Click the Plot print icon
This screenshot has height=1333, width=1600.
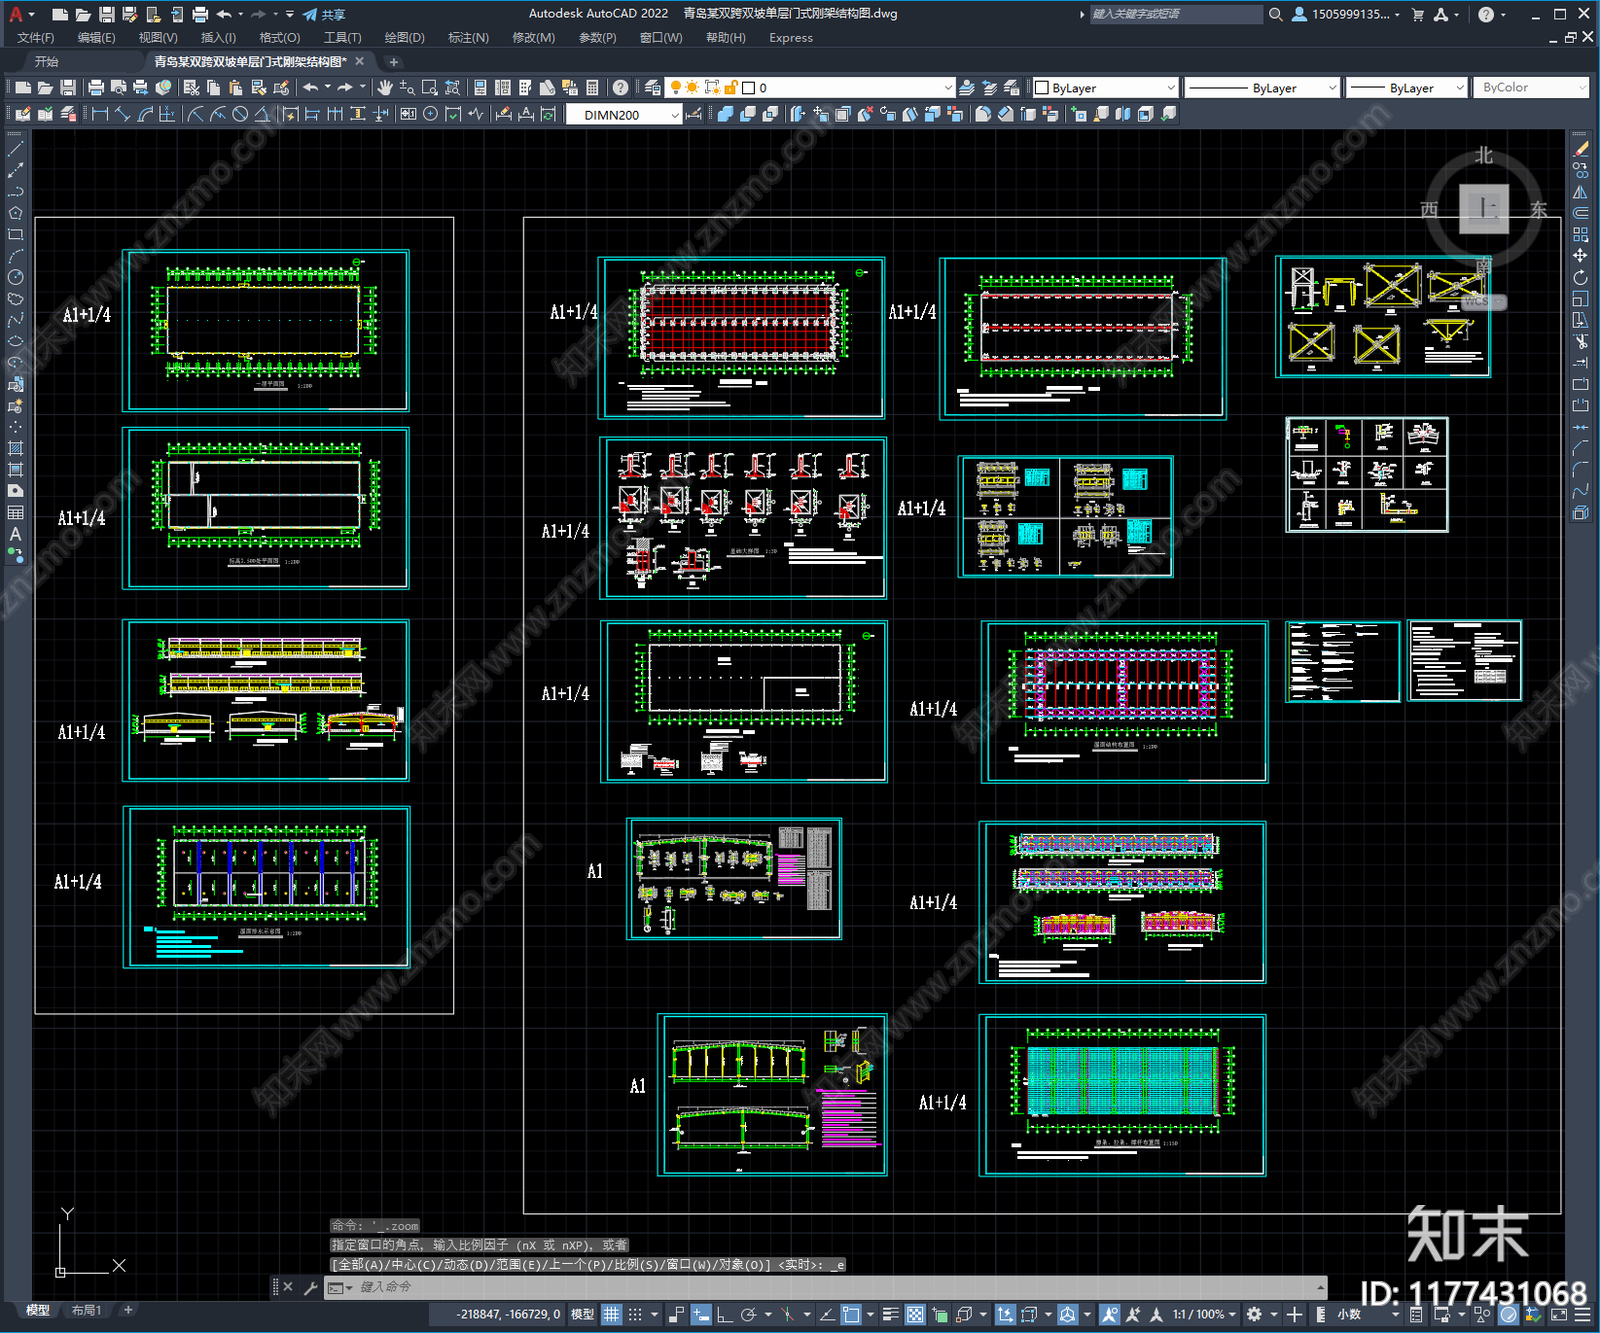pos(96,88)
